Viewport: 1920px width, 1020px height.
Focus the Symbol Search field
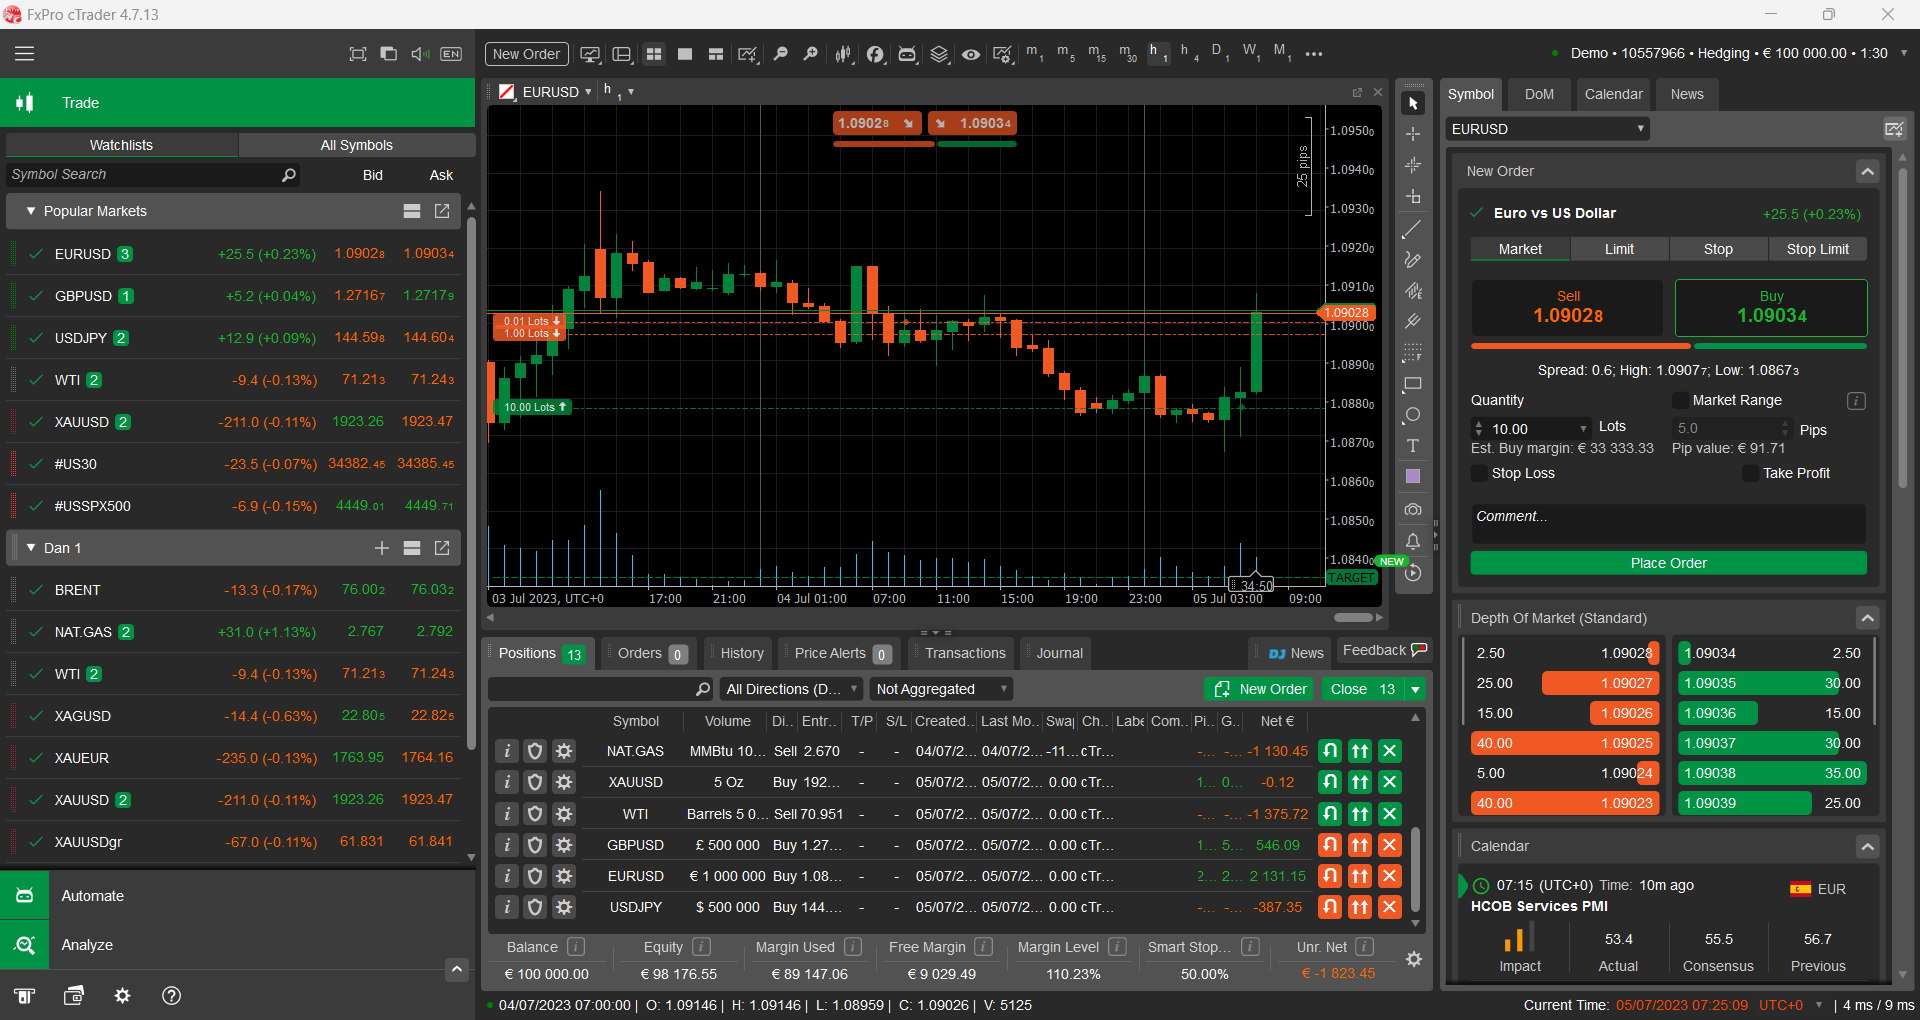(x=152, y=174)
